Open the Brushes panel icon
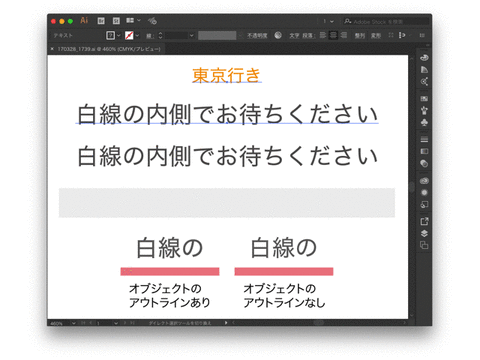The width and height of the screenshot is (480, 360). (424, 110)
